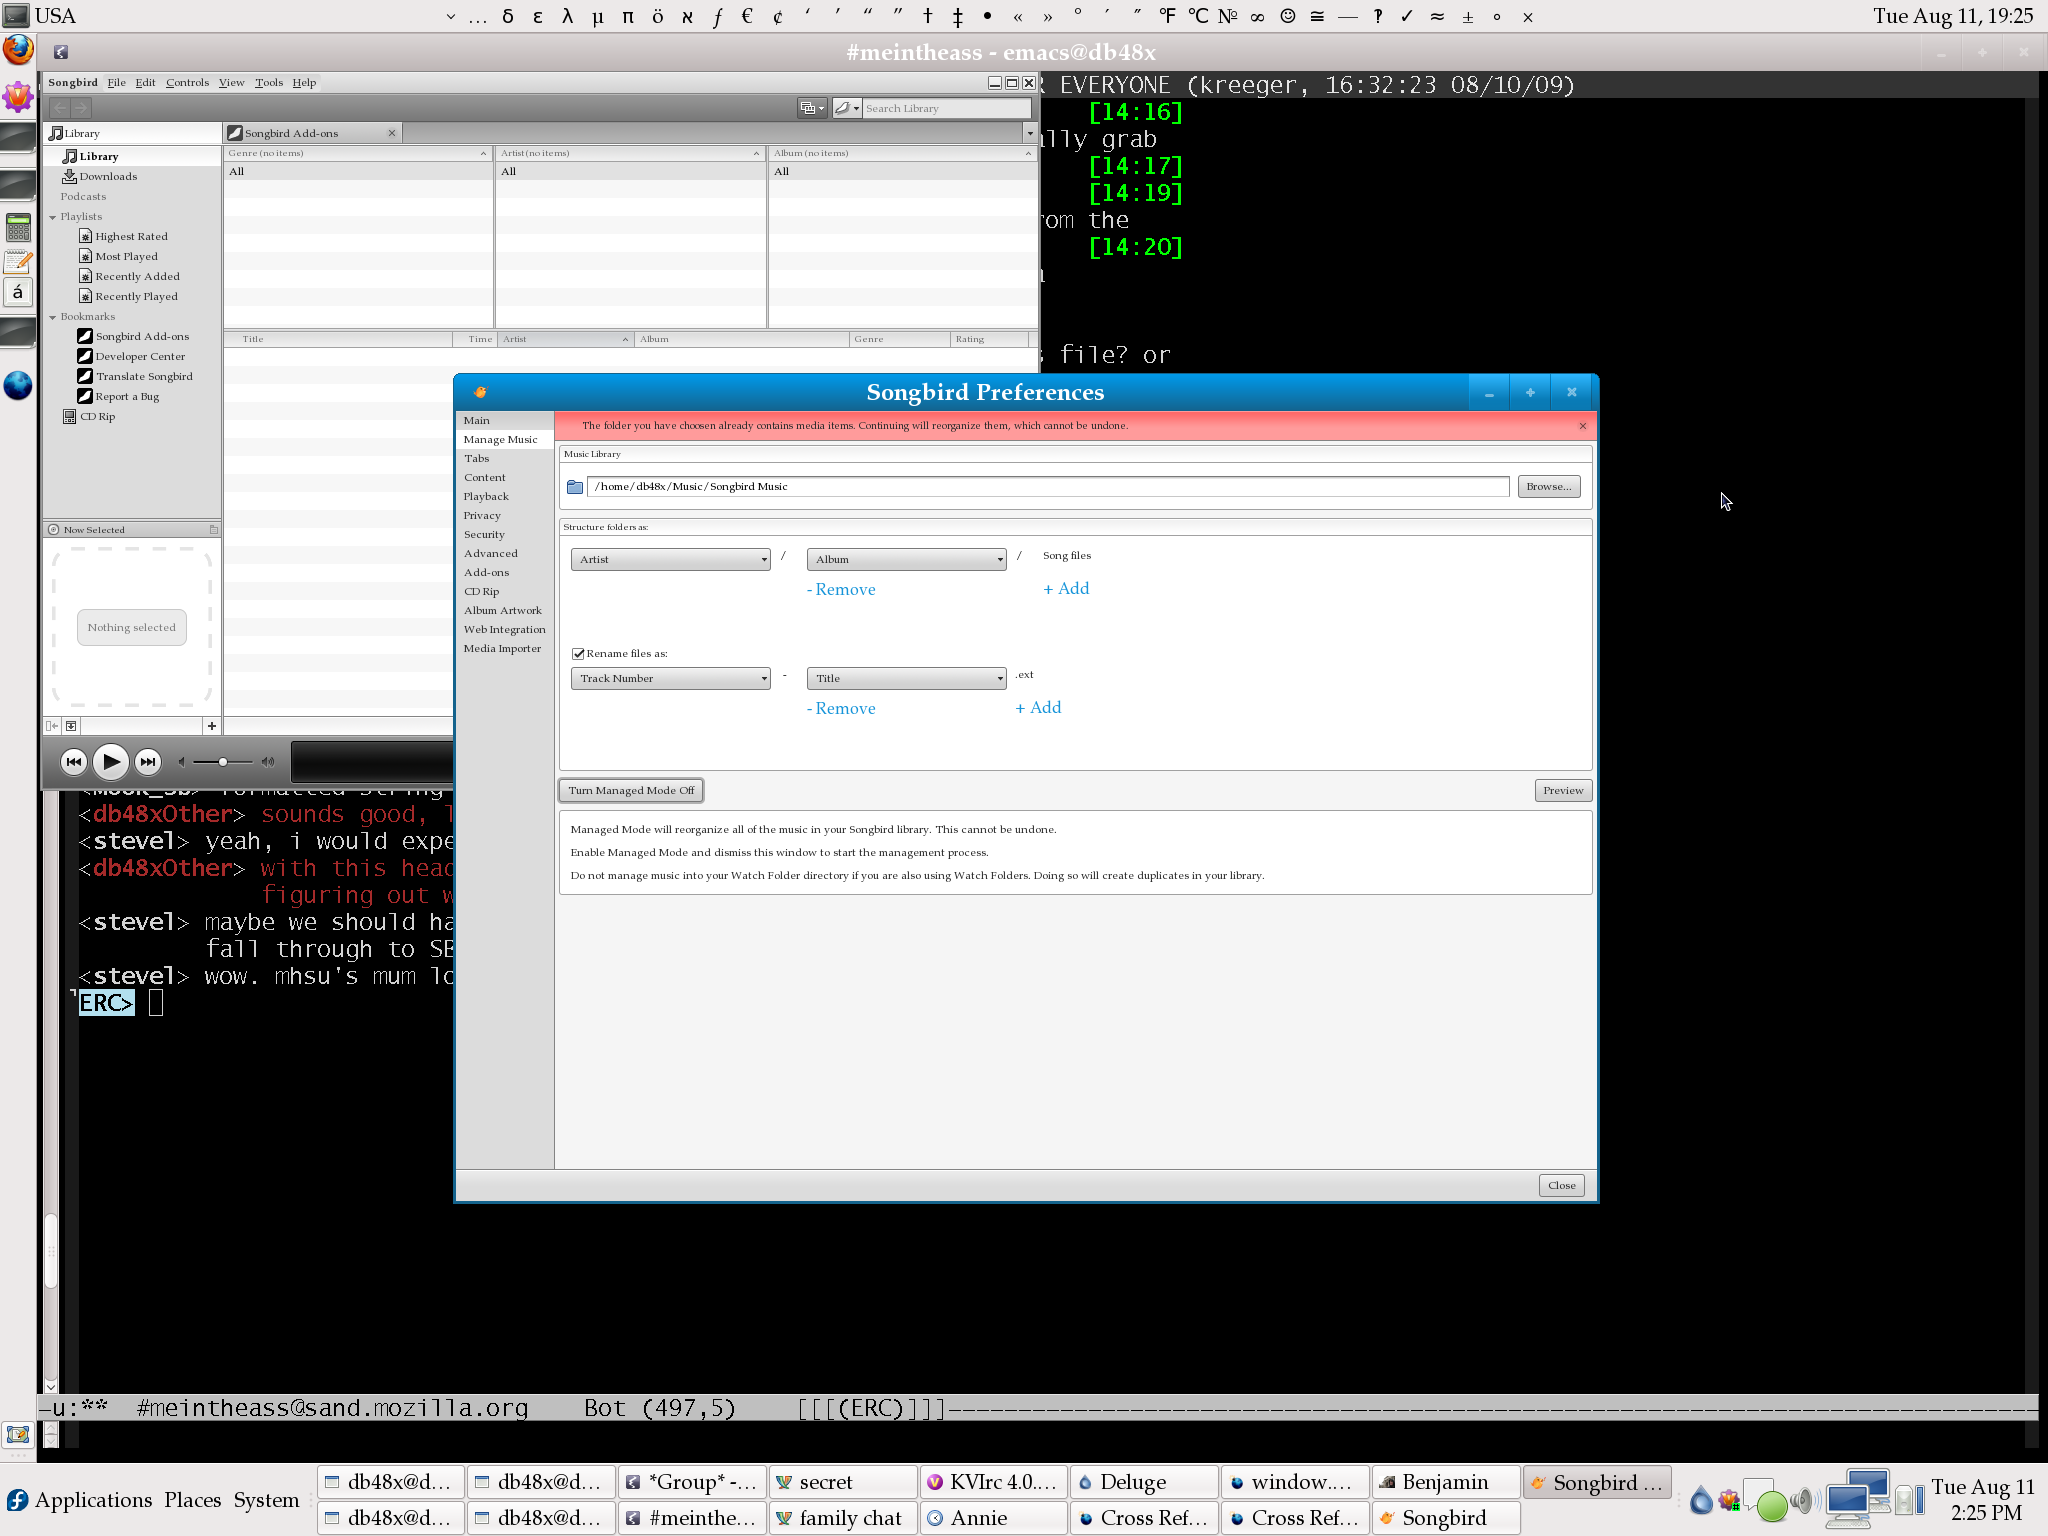Click the add playlist plus button
Viewport: 2048px width, 1536px height.
[212, 726]
